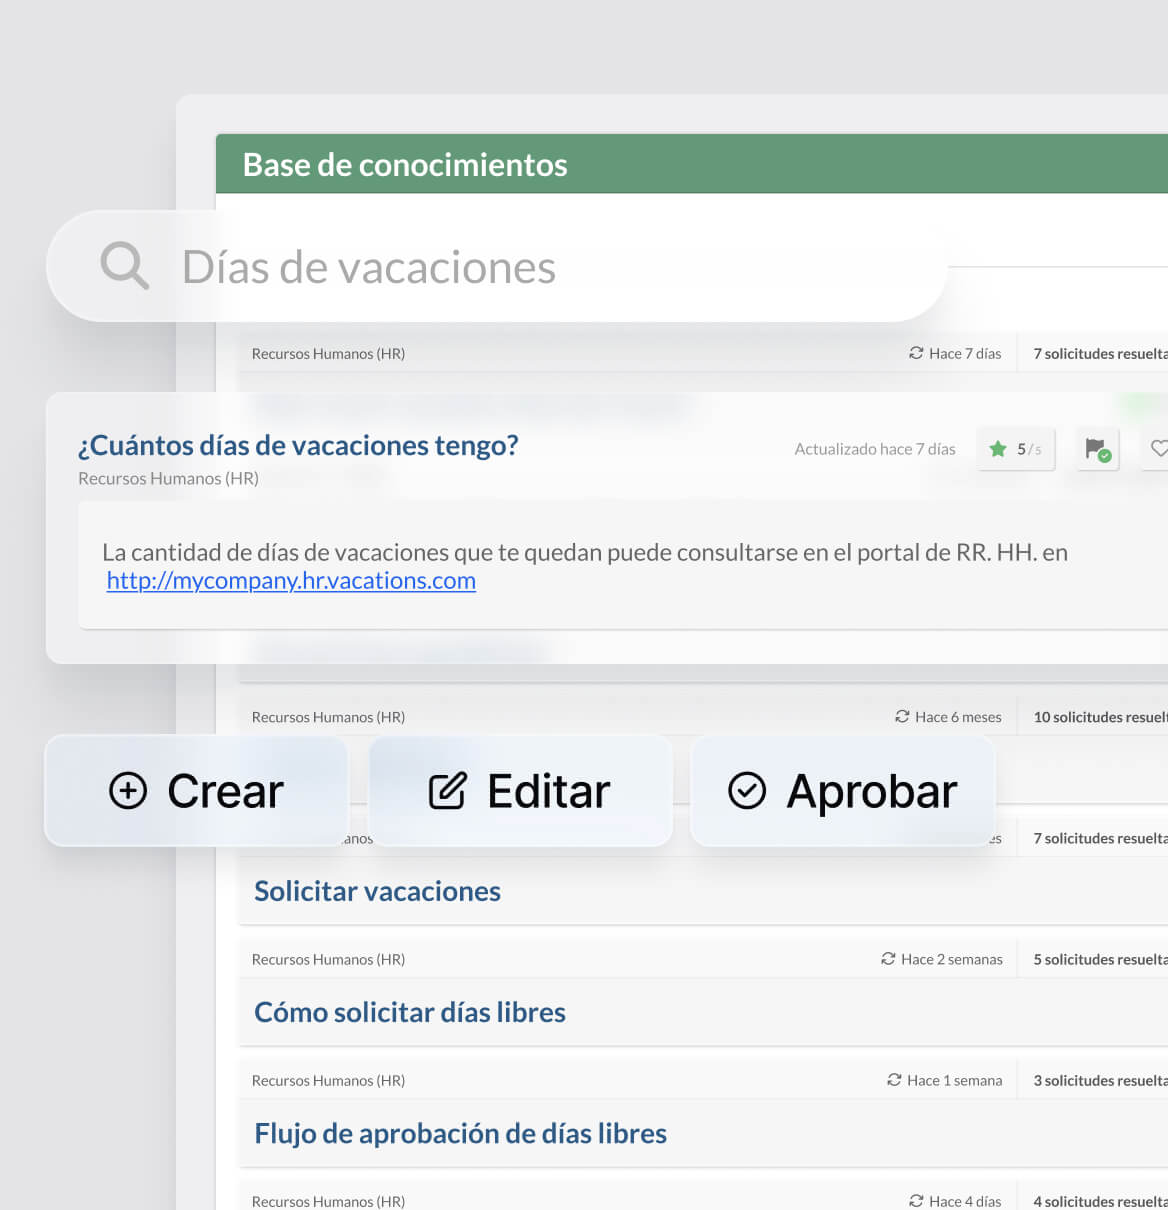Click "5 solicitudes resueltas" counter

click(1100, 959)
